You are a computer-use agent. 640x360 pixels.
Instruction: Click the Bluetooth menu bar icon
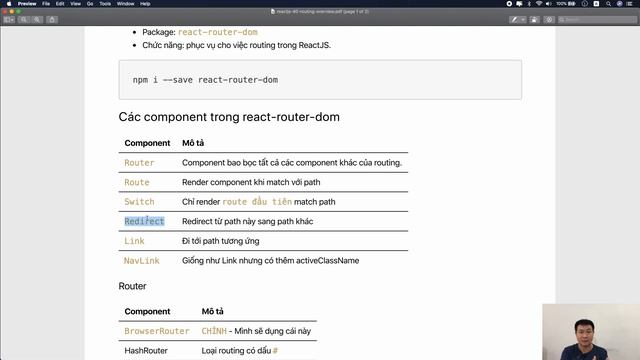coord(529,4)
